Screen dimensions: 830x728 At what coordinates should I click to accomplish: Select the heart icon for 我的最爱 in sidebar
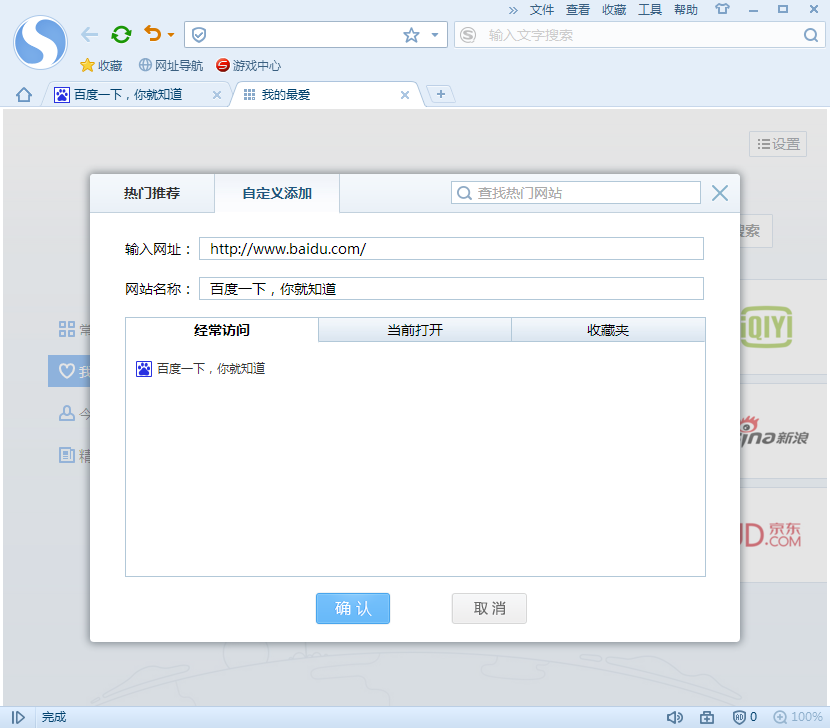point(67,370)
